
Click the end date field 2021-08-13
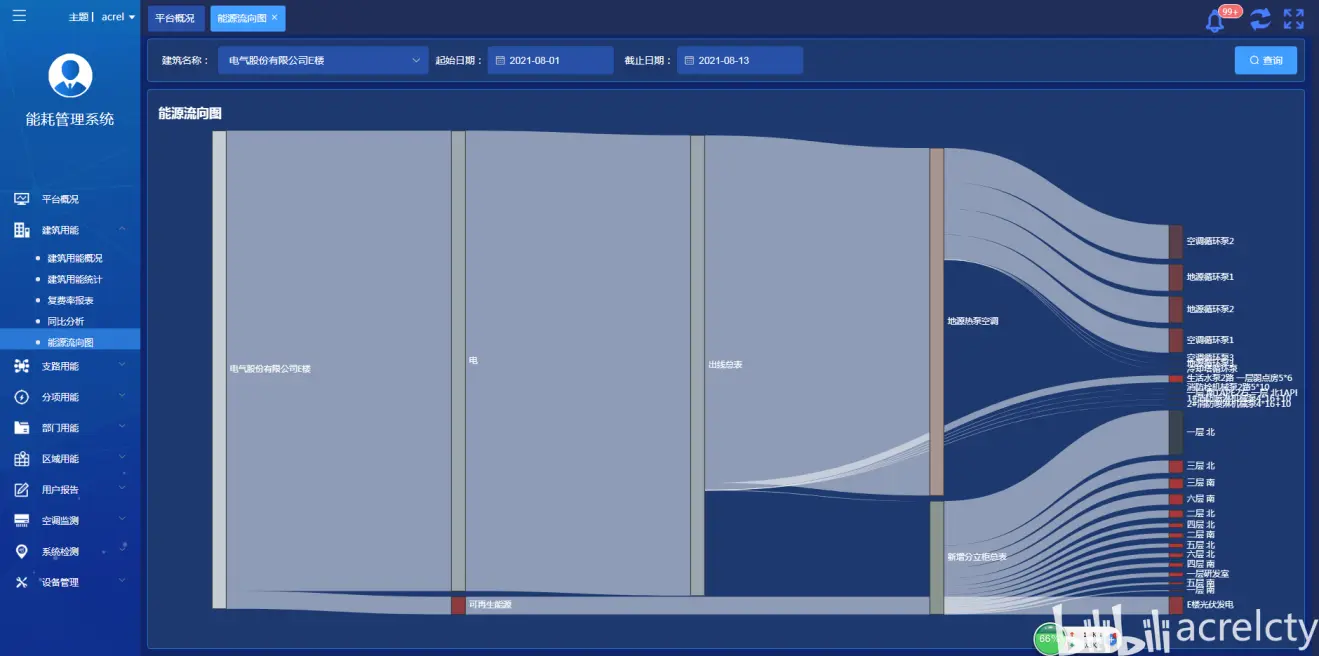pos(740,60)
